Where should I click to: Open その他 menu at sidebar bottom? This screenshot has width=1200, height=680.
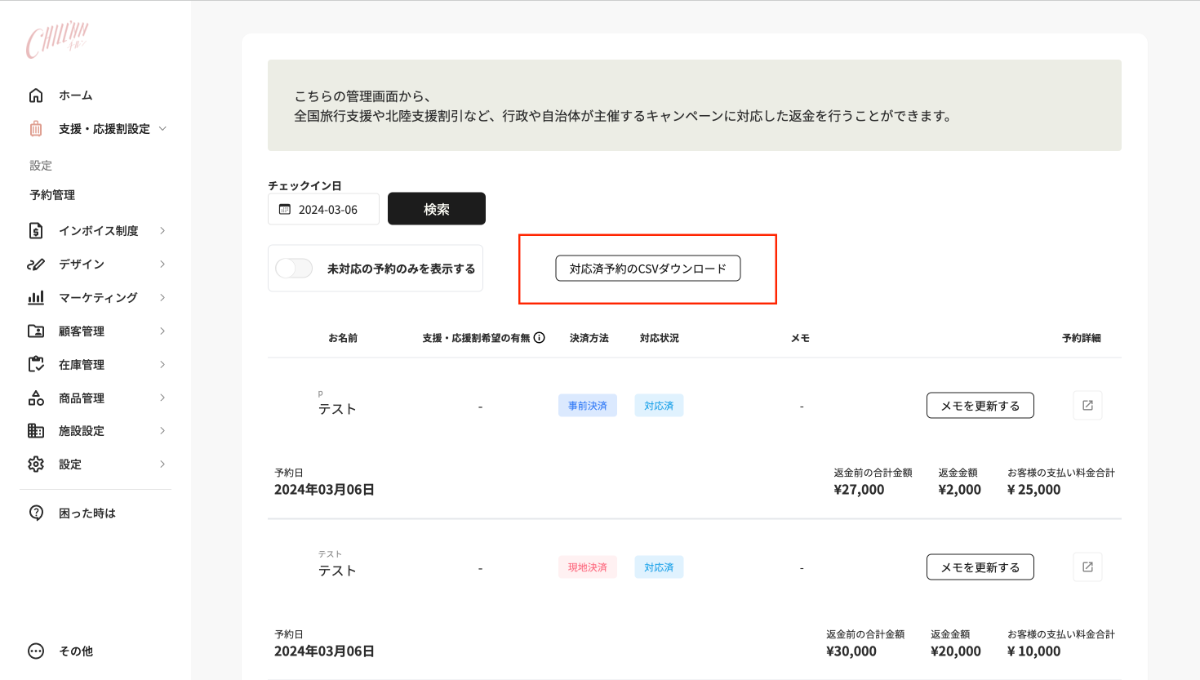(x=75, y=651)
